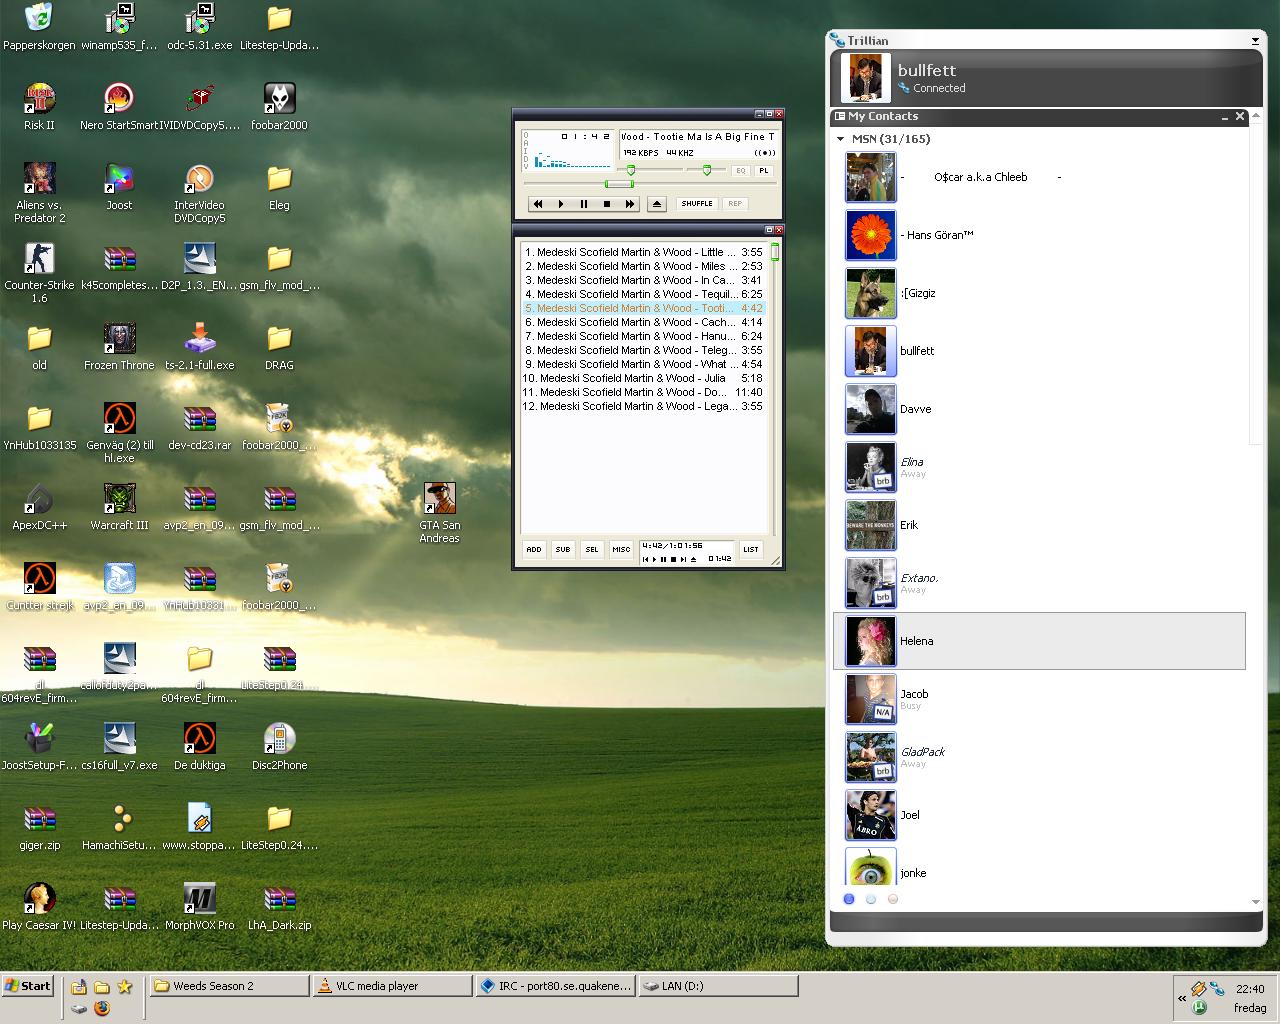
Task: Click the uTorrent tray icon
Action: pos(1199,1008)
